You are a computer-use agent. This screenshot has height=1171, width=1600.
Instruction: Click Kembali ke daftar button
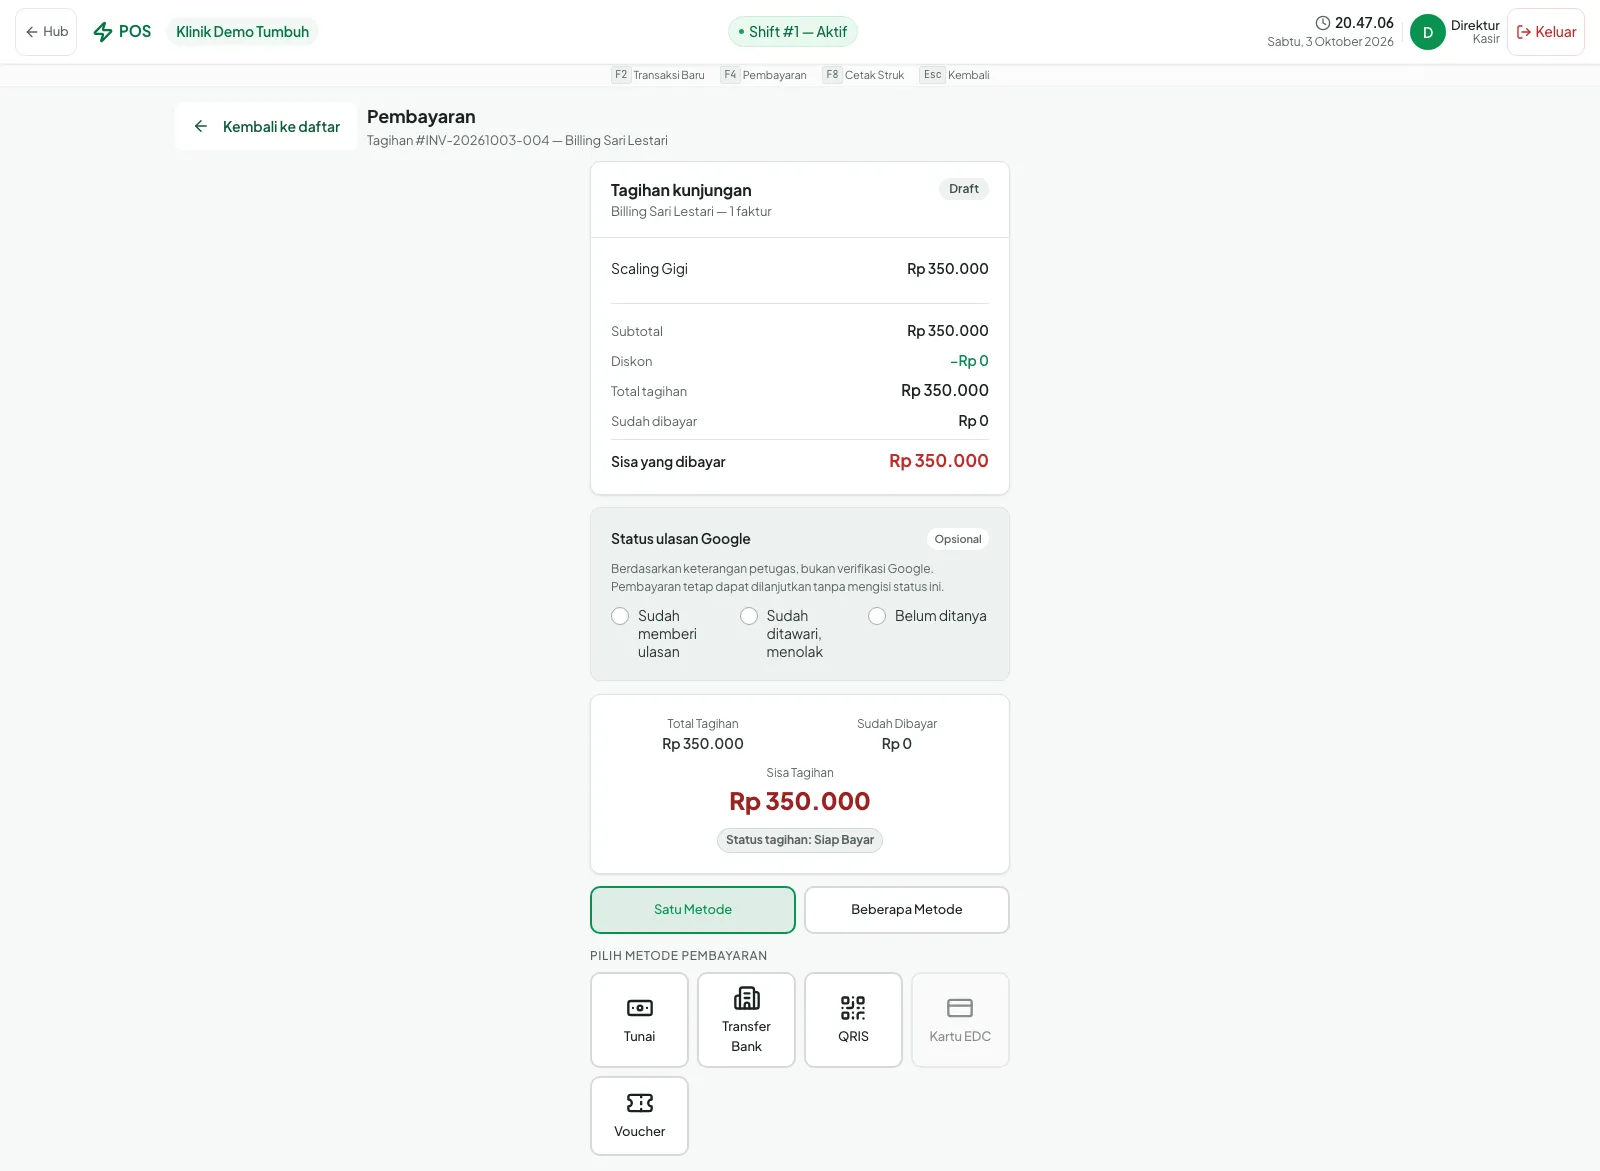(266, 127)
